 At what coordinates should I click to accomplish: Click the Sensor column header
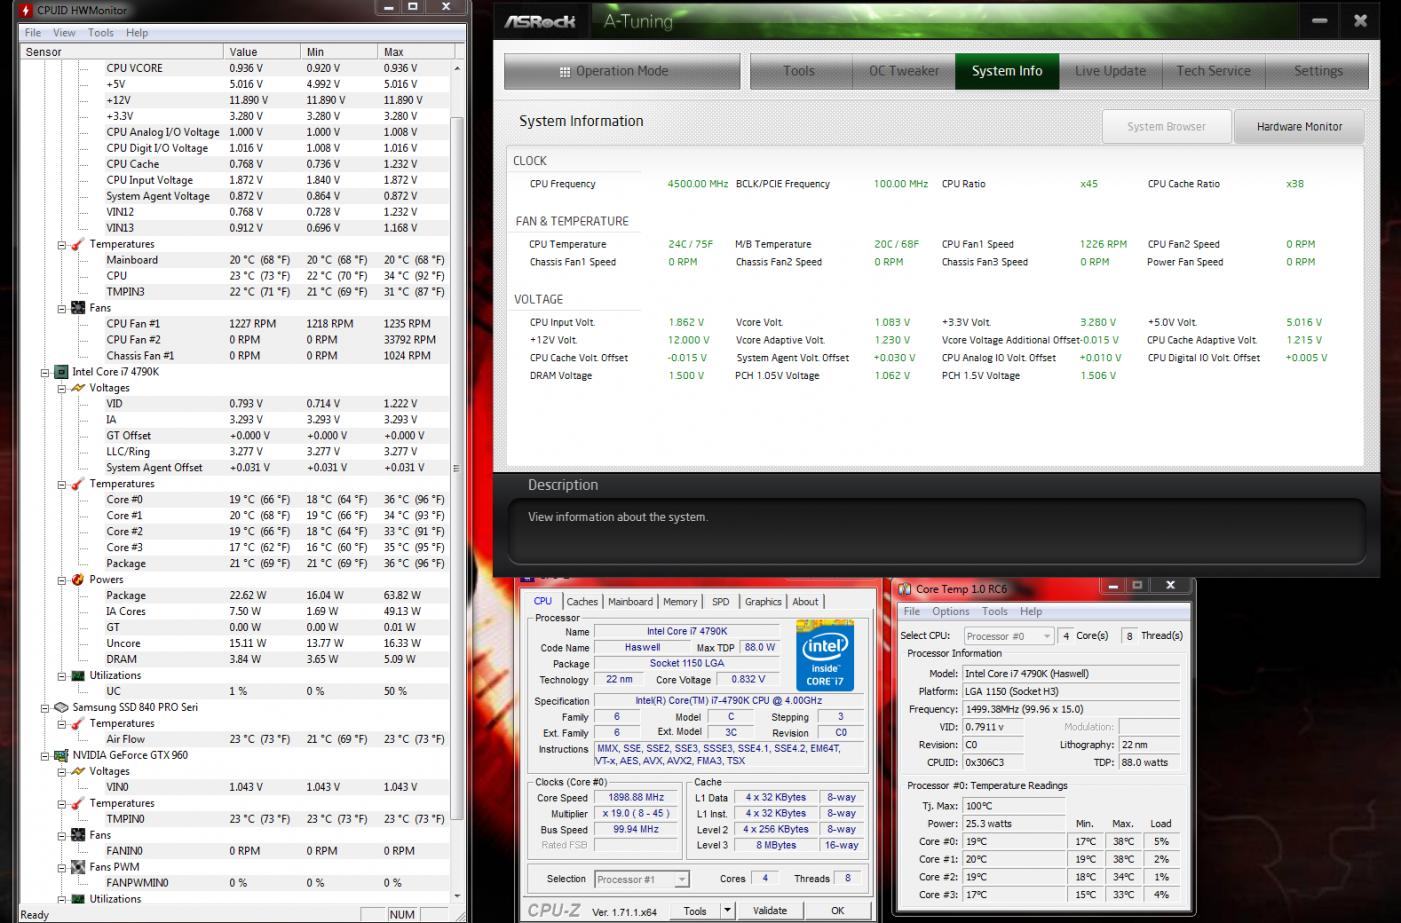122,51
